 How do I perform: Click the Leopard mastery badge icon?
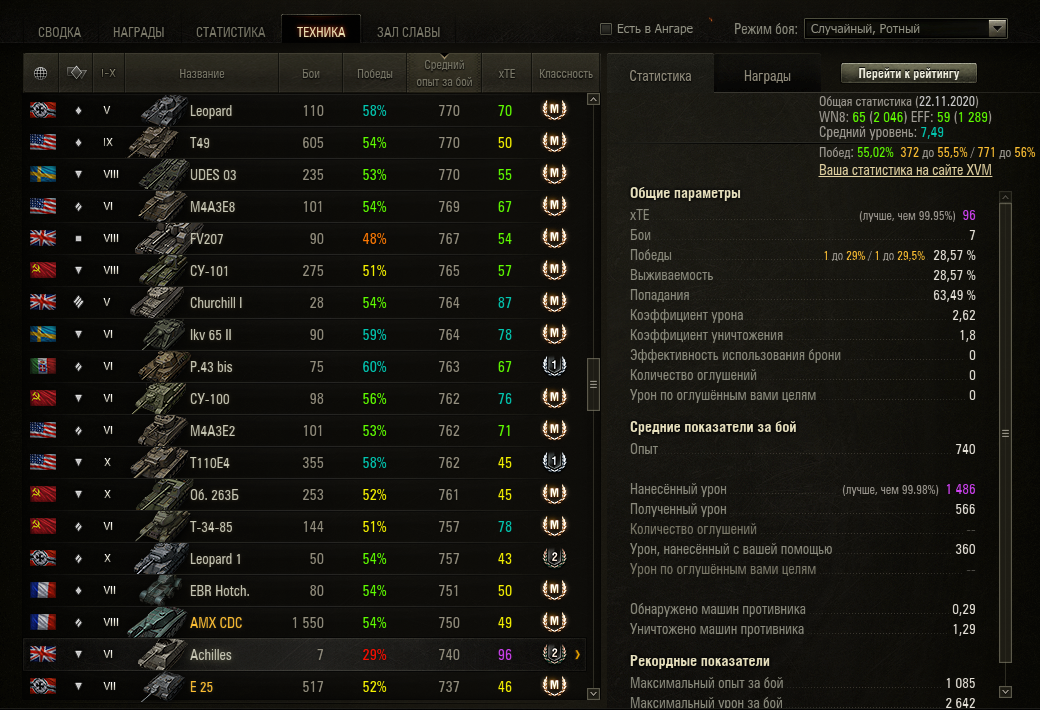click(554, 109)
